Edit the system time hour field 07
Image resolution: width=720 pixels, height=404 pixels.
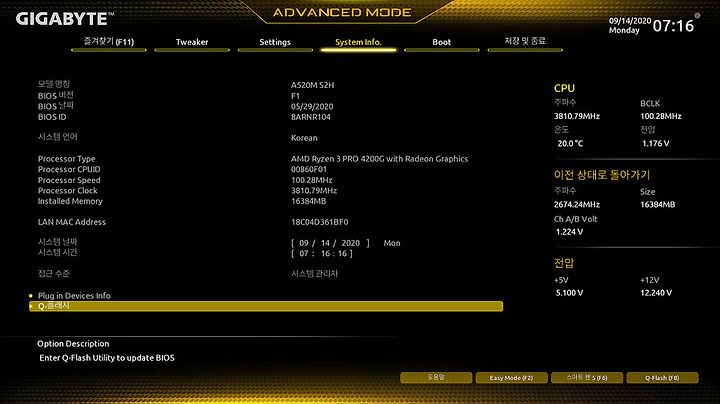coord(304,253)
